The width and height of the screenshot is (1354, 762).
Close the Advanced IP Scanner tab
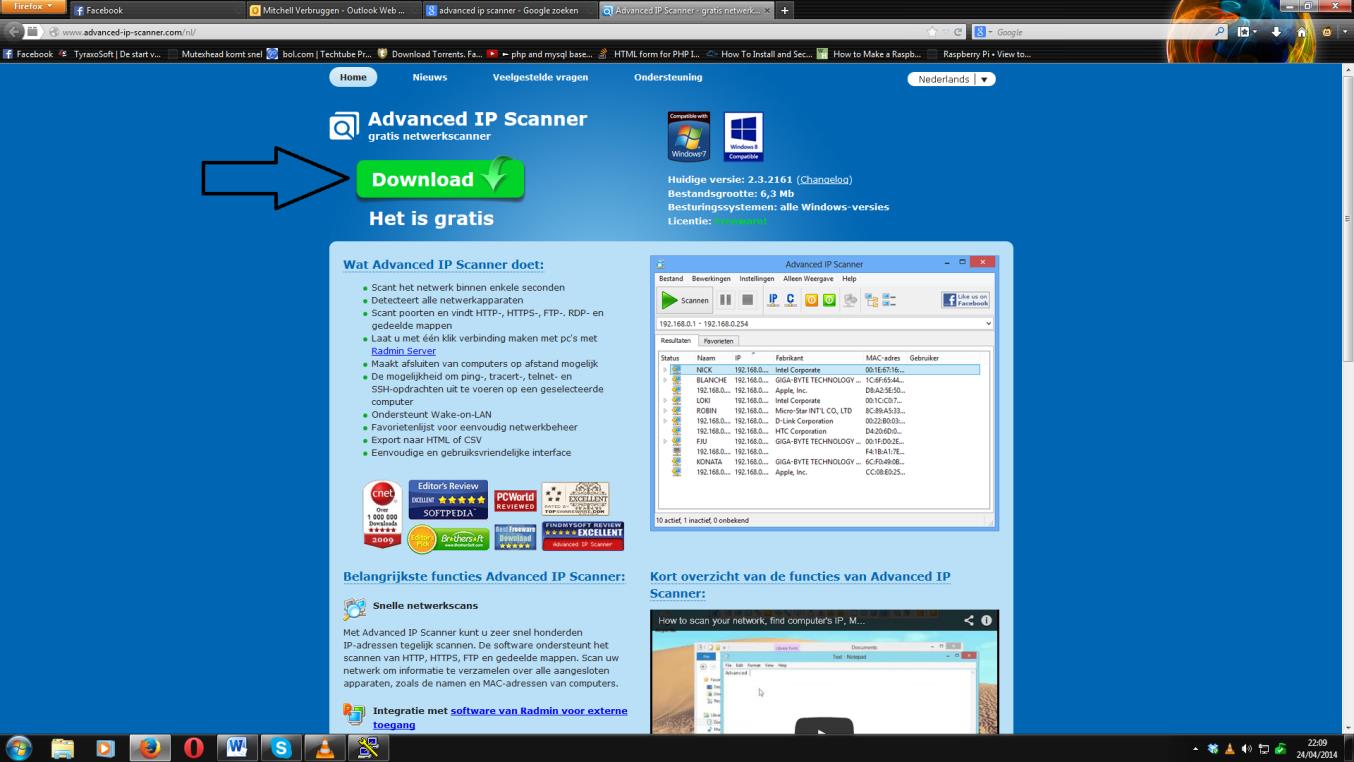click(767, 10)
